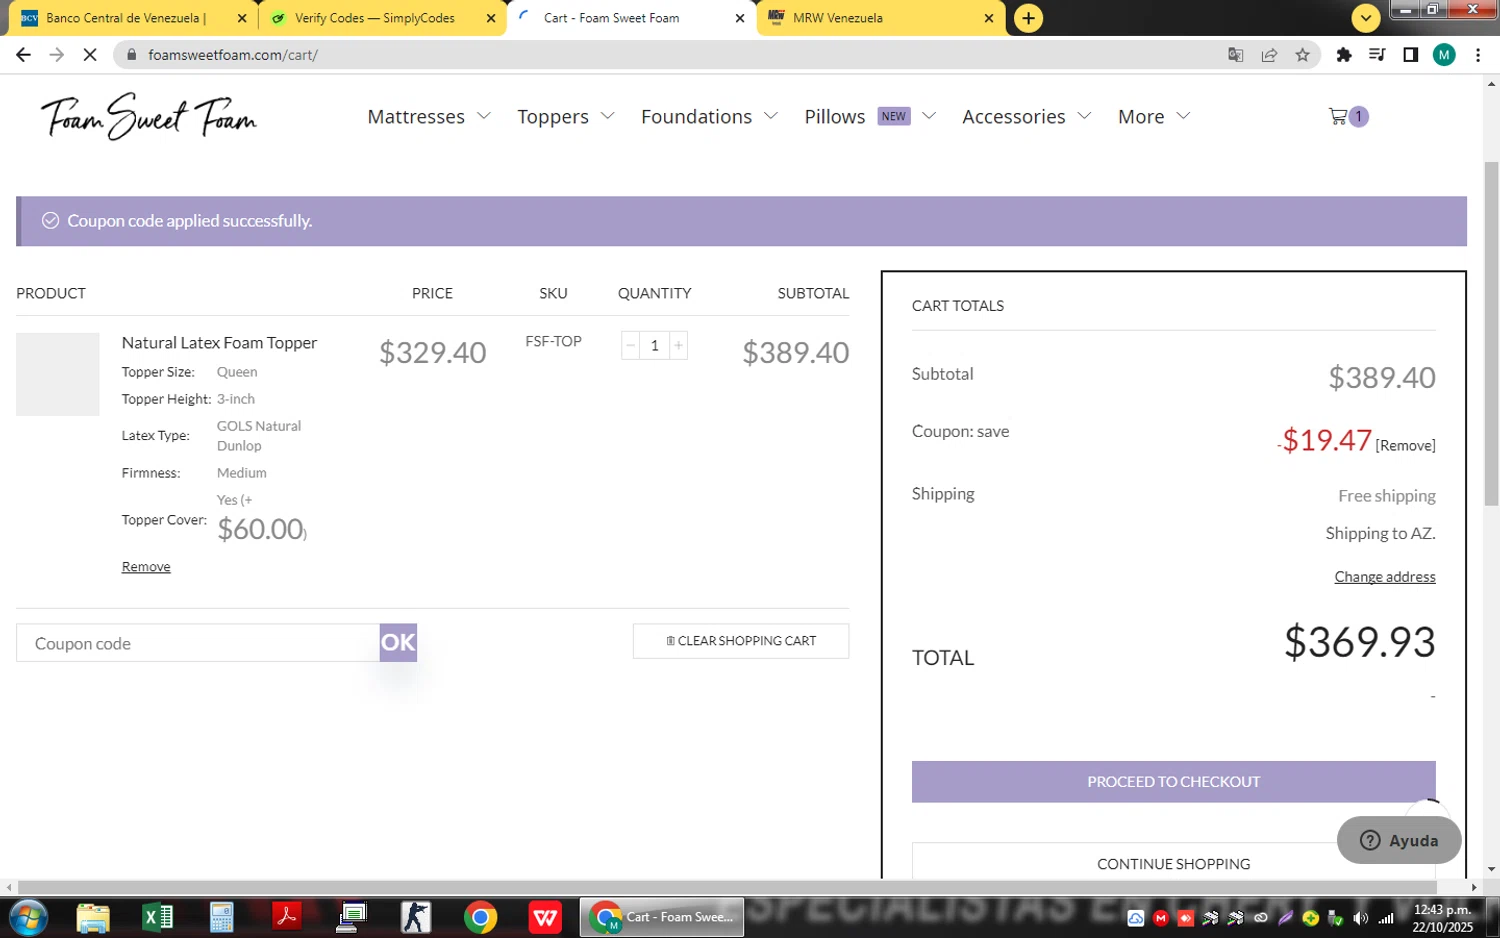This screenshot has width=1500, height=938.
Task: Expand the Accessories menu
Action: 1027,117
